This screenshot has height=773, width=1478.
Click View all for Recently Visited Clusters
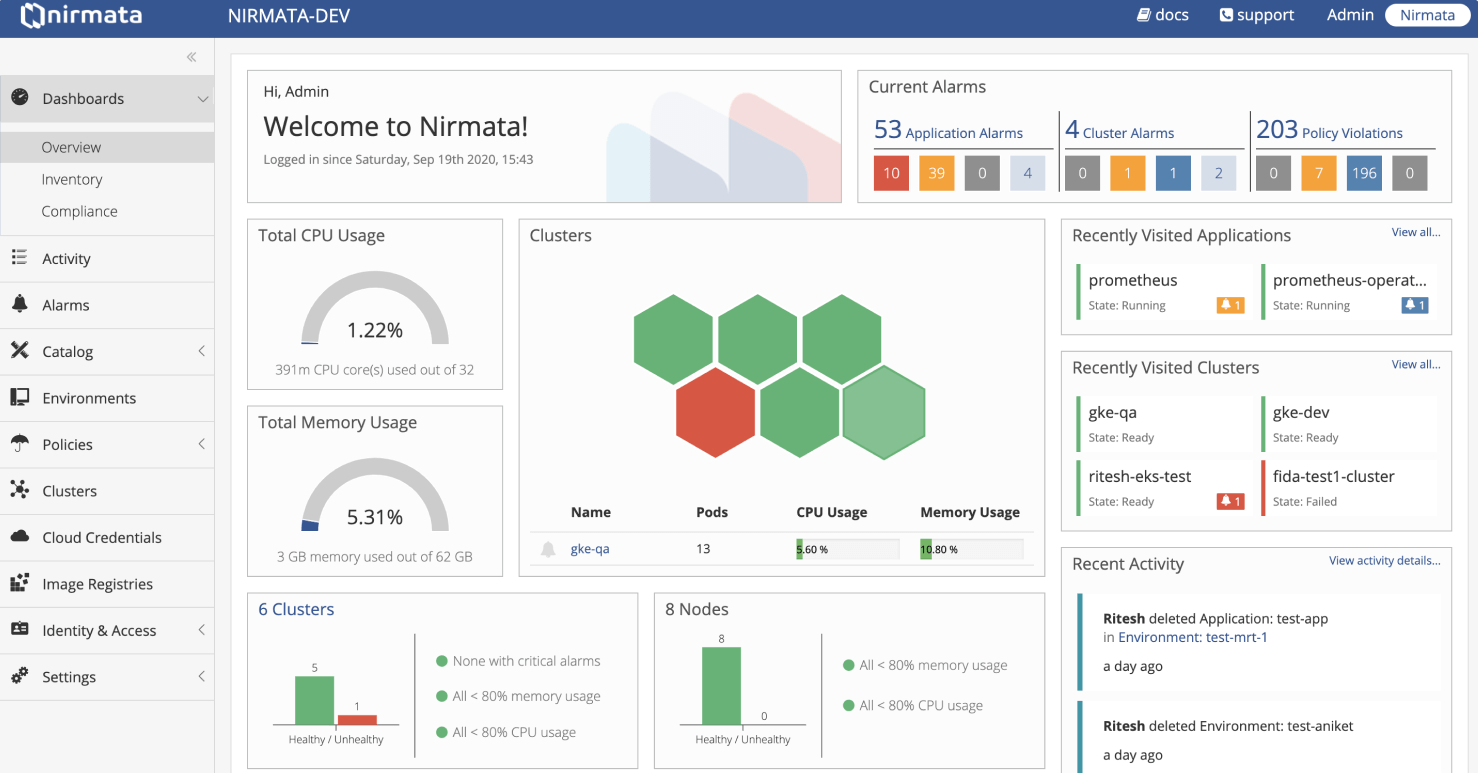1416,364
